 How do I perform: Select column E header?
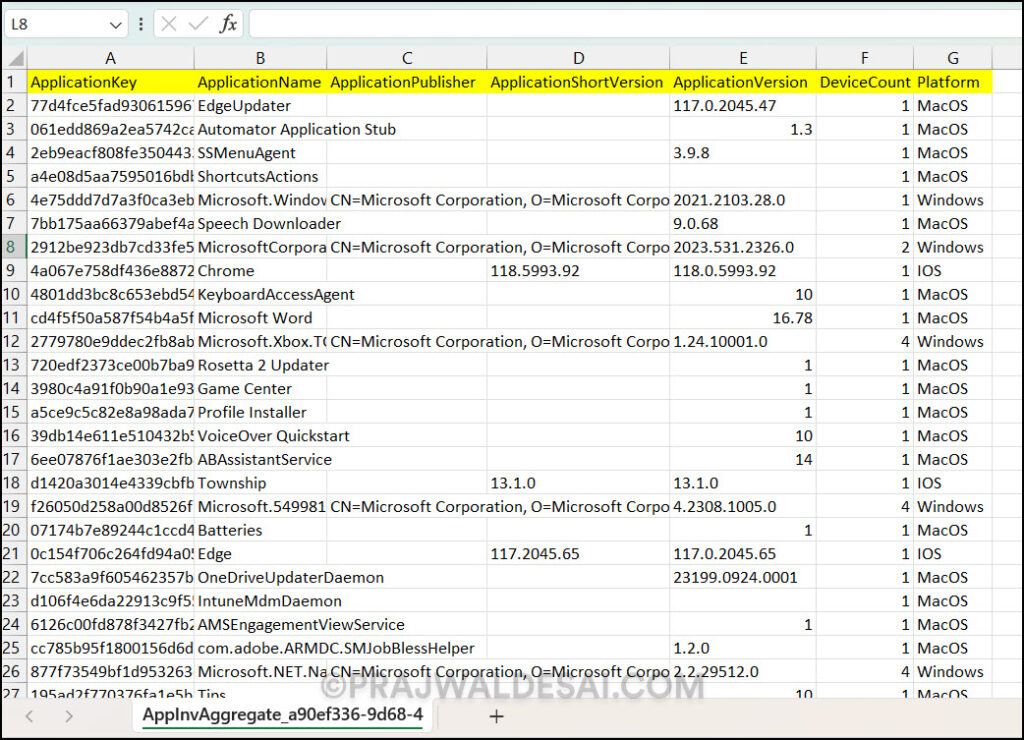coord(743,58)
